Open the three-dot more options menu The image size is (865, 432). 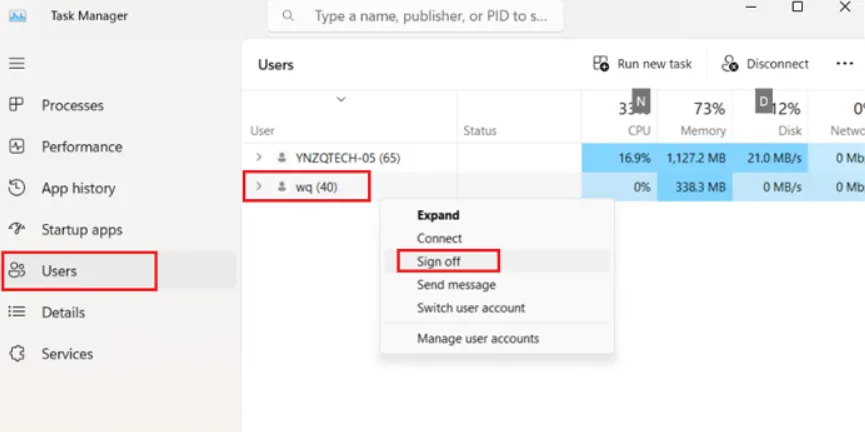pyautogui.click(x=845, y=63)
